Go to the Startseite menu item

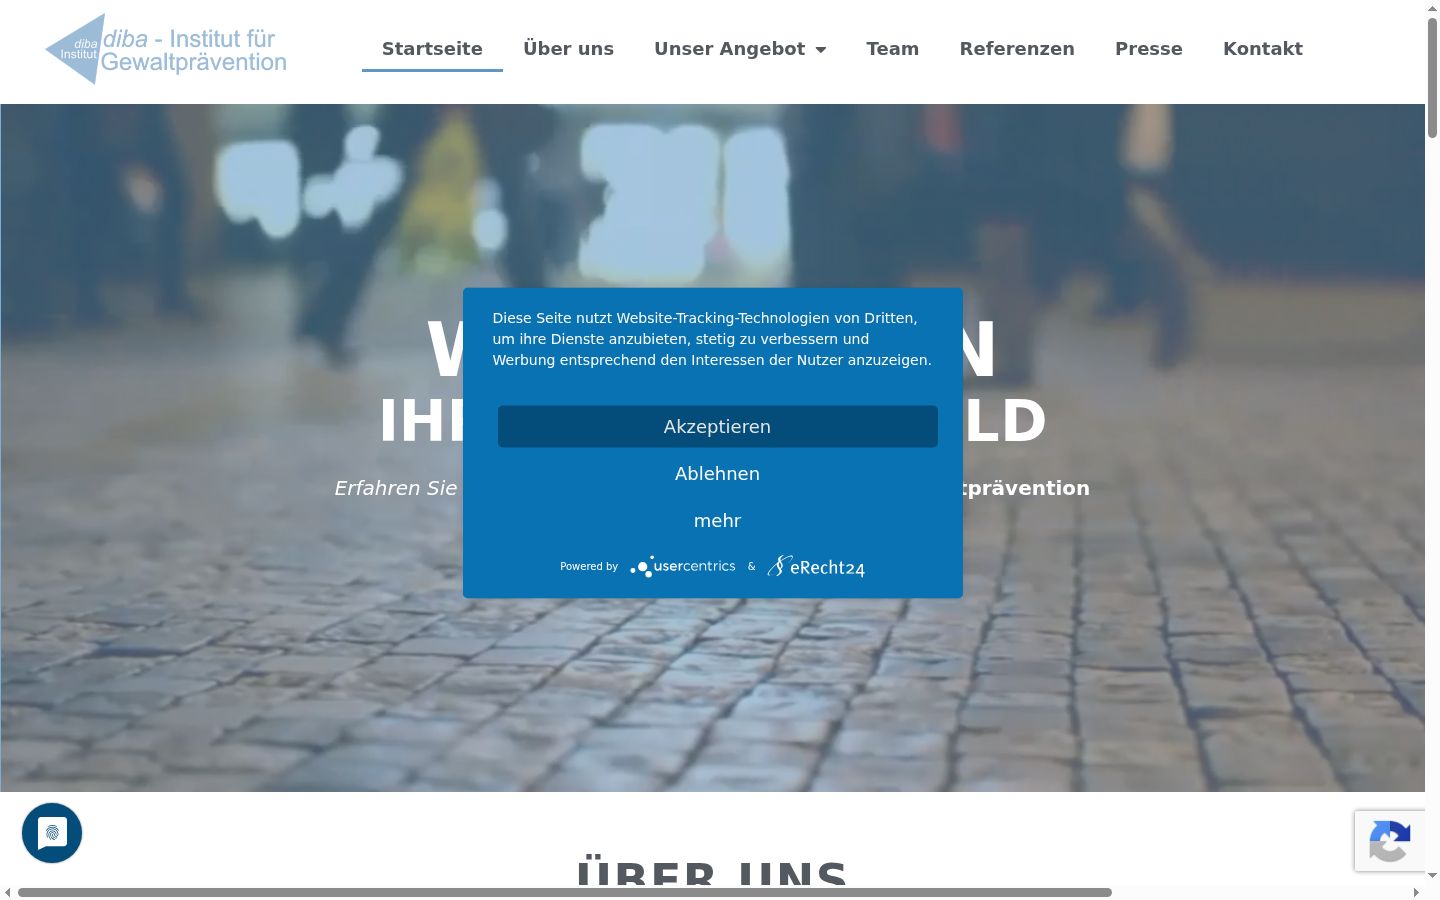(x=432, y=49)
